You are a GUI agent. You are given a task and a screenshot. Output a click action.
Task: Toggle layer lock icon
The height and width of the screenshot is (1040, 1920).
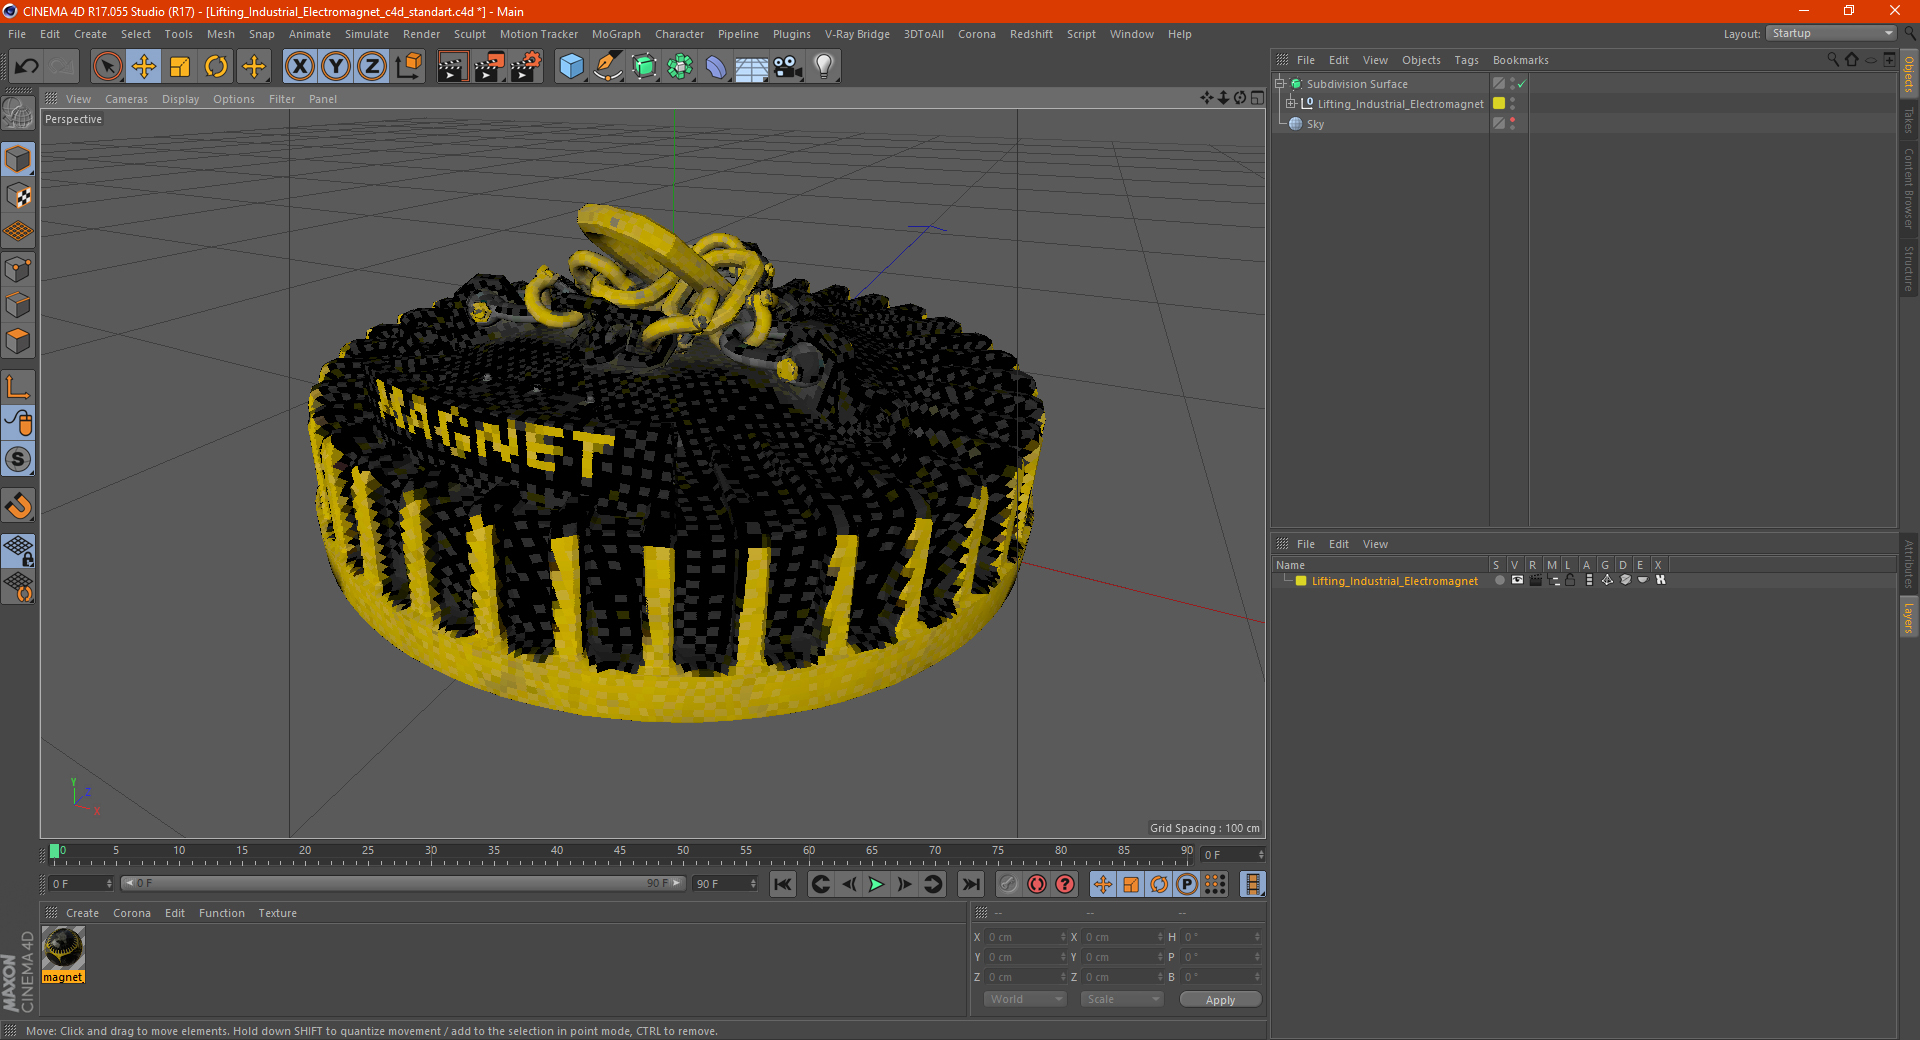[x=1570, y=580]
